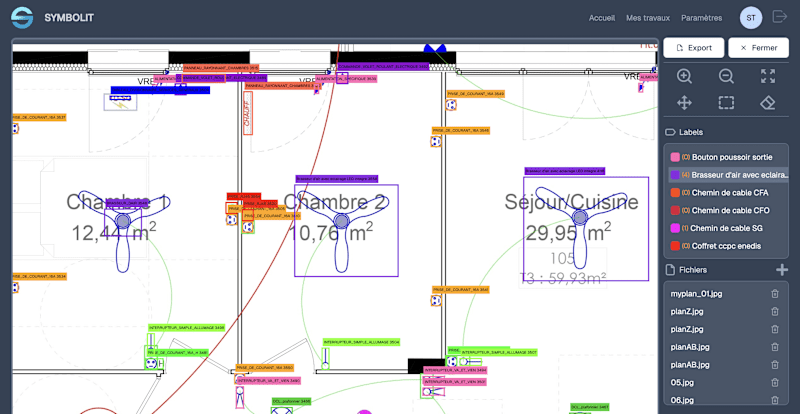Select the small fan detection box in Chambre 1
The height and width of the screenshot is (414, 800).
122,221
